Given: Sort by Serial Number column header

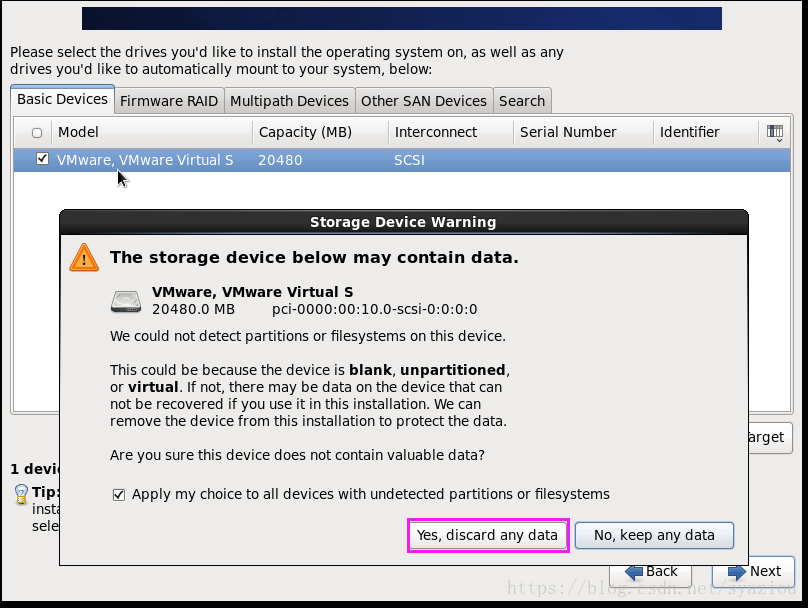Looking at the screenshot, I should (583, 132).
